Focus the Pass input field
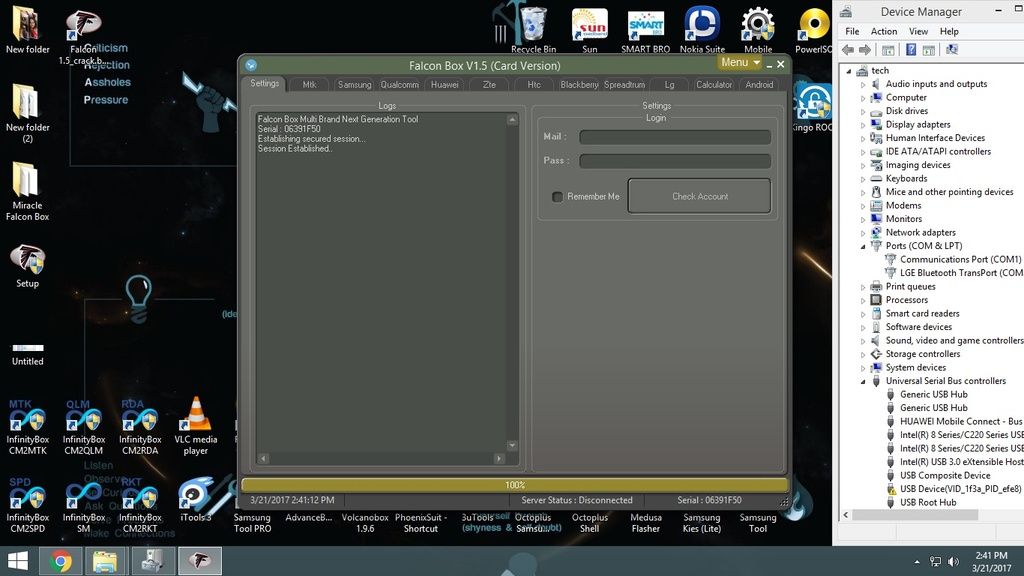The width and height of the screenshot is (1024, 576). (675, 161)
